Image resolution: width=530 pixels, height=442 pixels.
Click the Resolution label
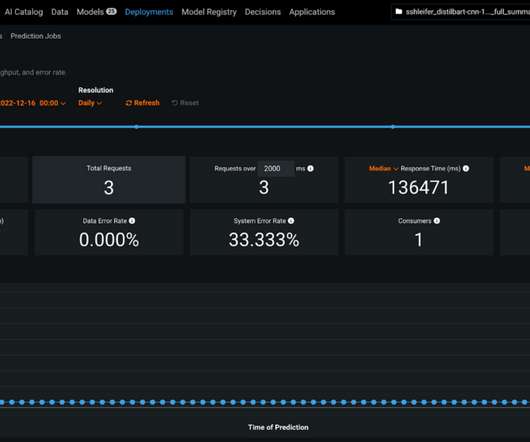[96, 90]
